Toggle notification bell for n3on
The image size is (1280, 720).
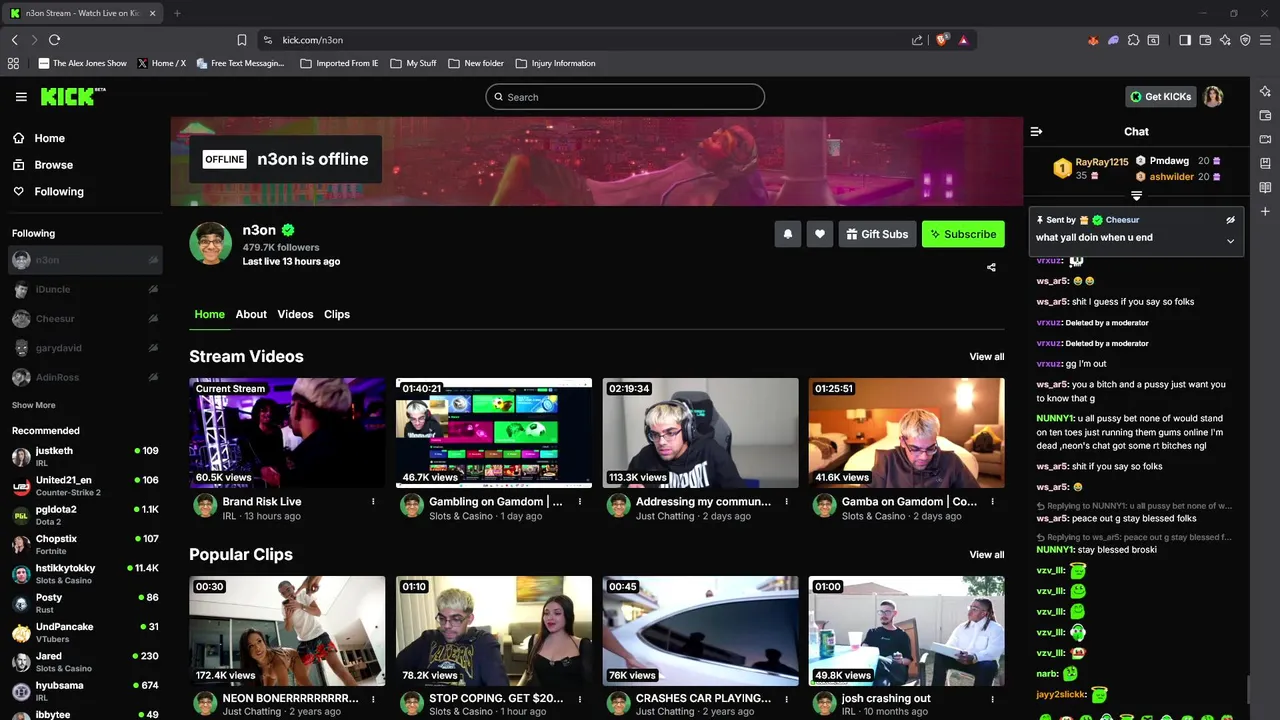(x=788, y=234)
